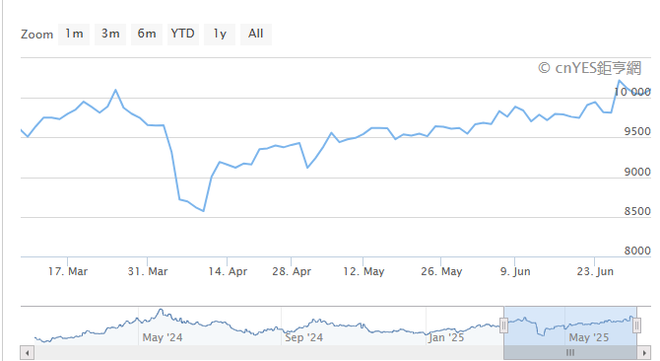Click the chart's April low point near 8500
The width and height of the screenshot is (660, 361).
(204, 211)
